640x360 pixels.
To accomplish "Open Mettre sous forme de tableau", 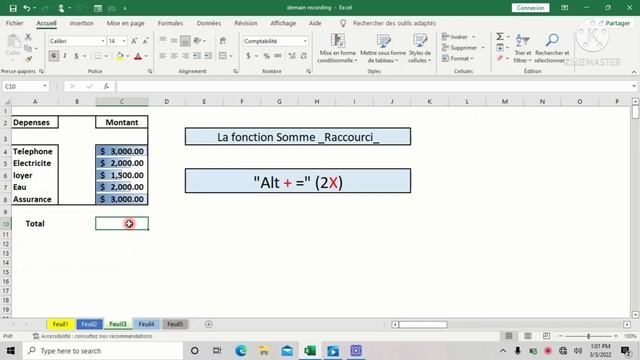I will coord(383,48).
